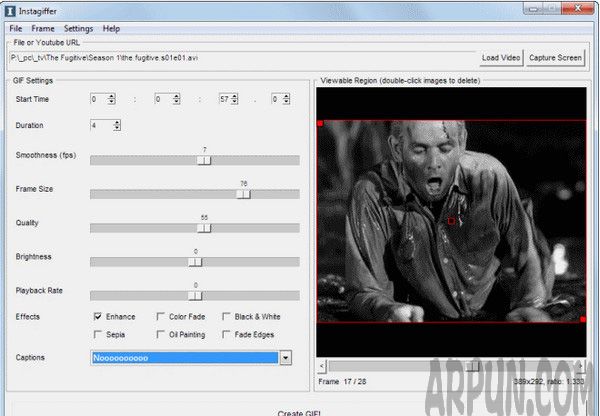
Task: Click the Load Video button
Action: pyautogui.click(x=501, y=58)
